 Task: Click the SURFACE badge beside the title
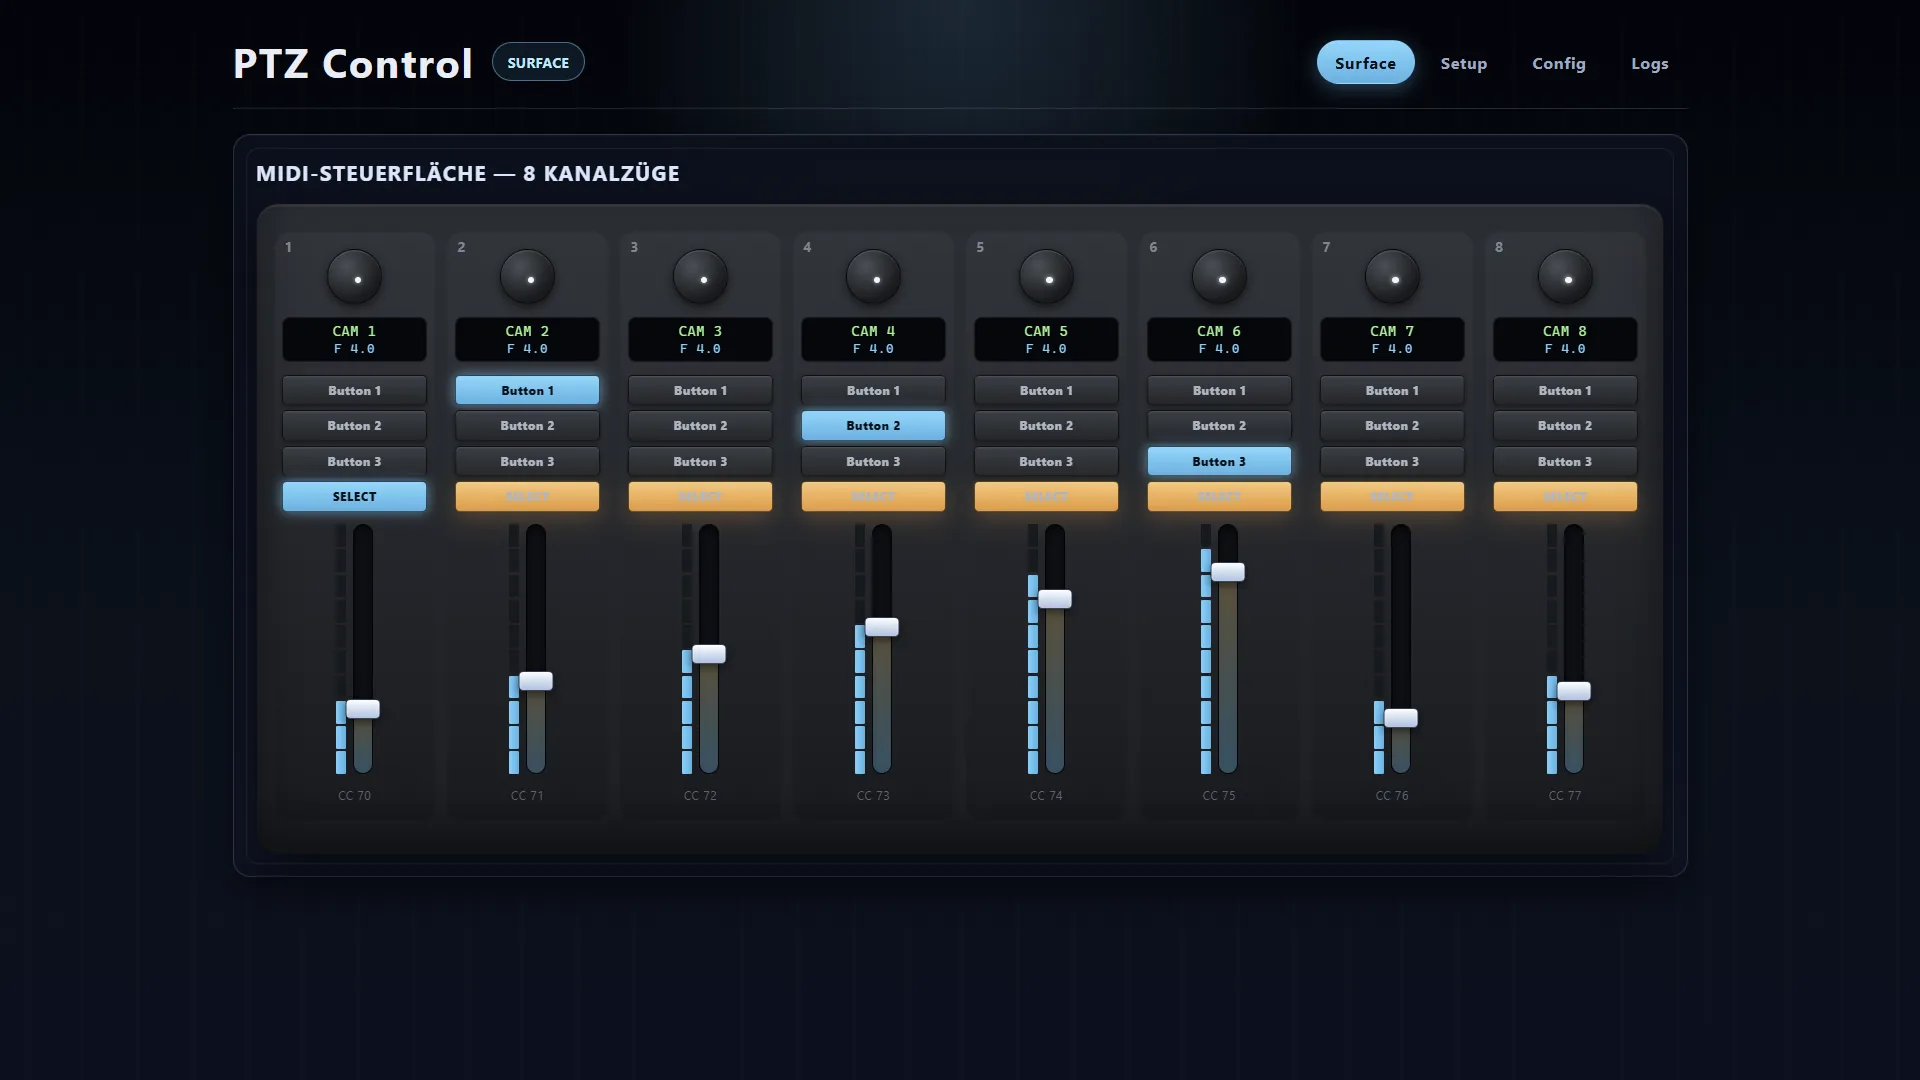[x=538, y=62]
